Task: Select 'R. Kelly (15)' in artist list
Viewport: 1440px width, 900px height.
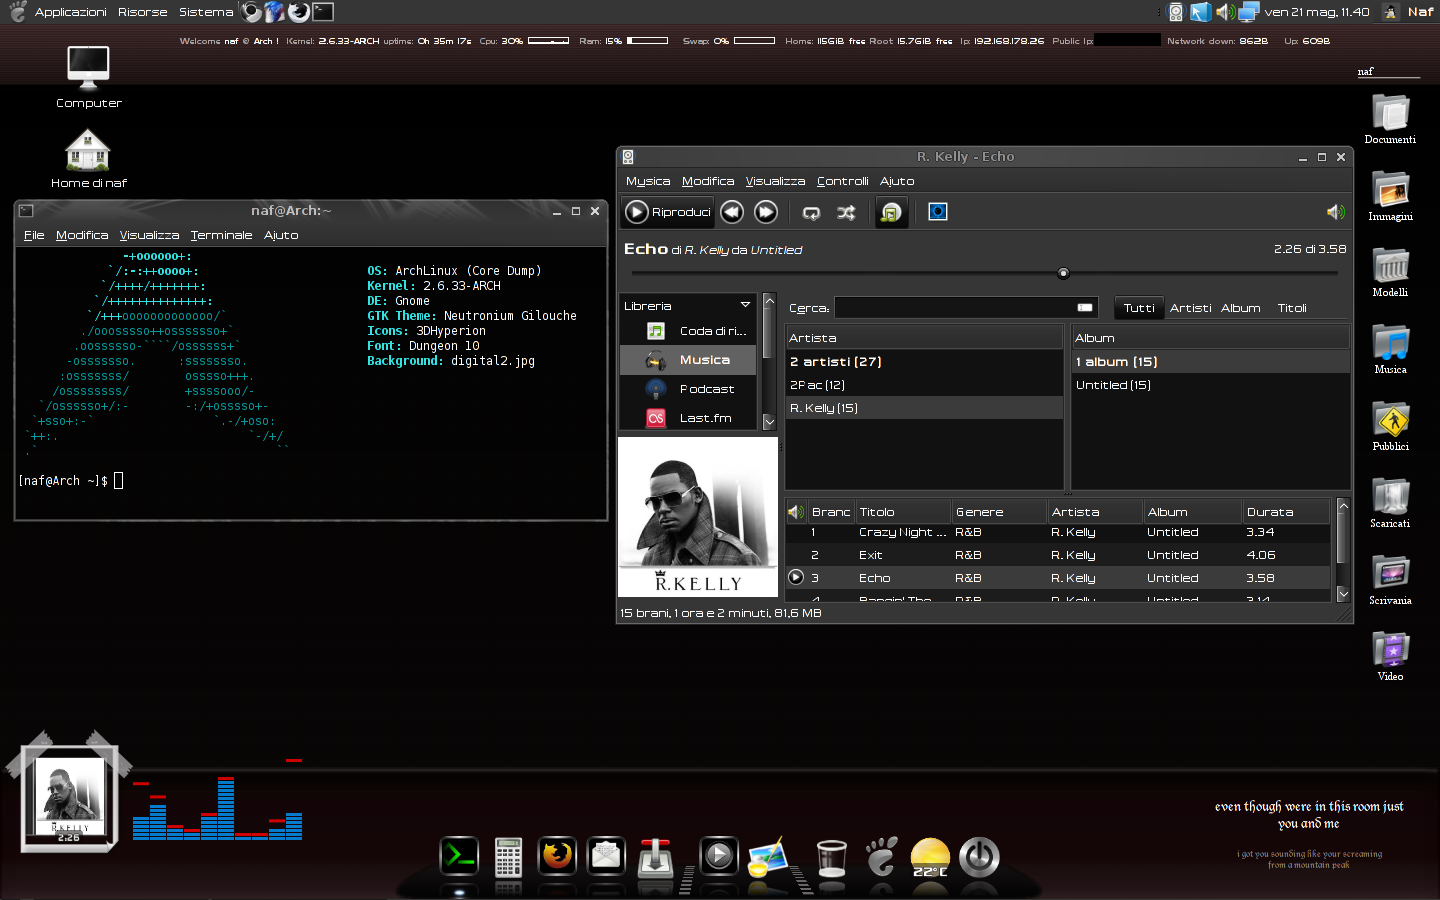Action: (924, 408)
